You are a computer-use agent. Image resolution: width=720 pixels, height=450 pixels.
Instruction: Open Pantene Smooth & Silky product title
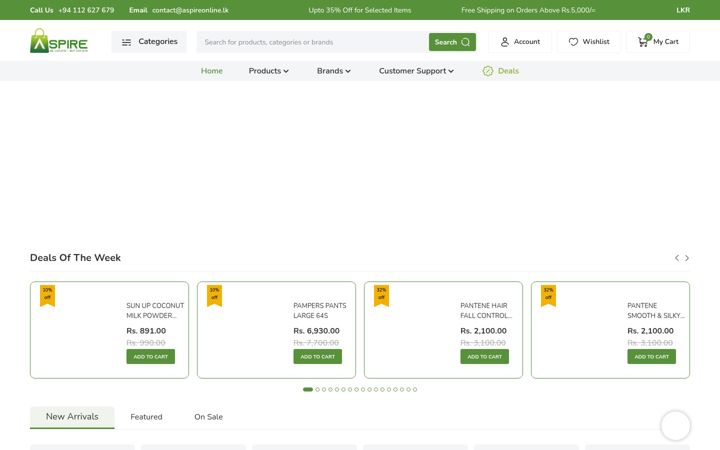click(656, 310)
